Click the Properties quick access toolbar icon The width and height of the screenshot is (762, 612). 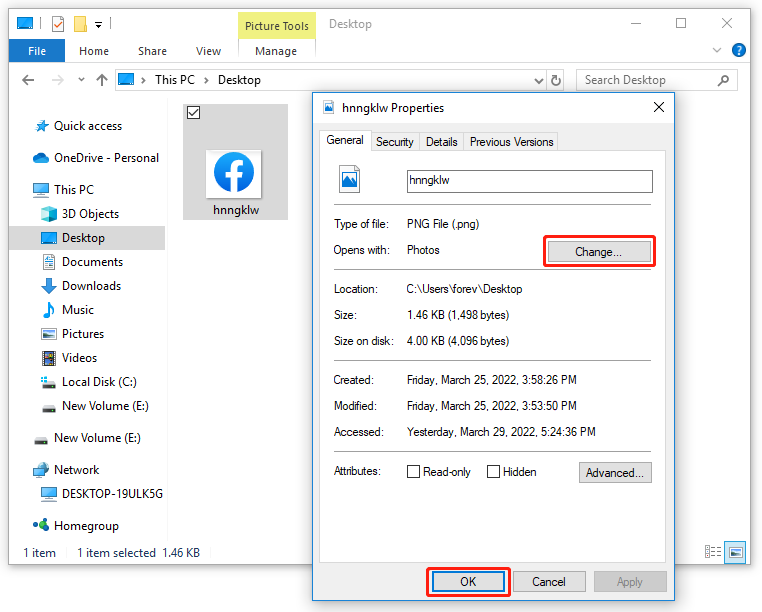pos(58,23)
